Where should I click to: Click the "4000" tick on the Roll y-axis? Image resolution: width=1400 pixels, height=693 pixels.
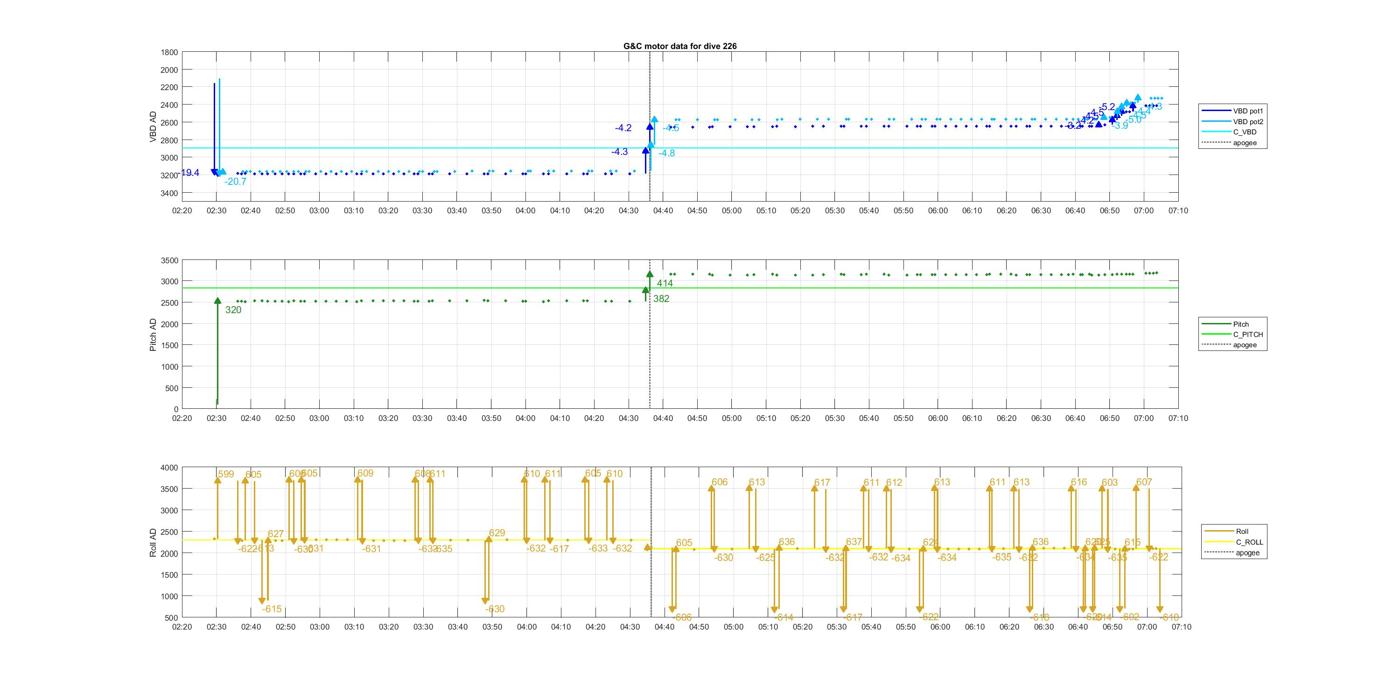(170, 467)
